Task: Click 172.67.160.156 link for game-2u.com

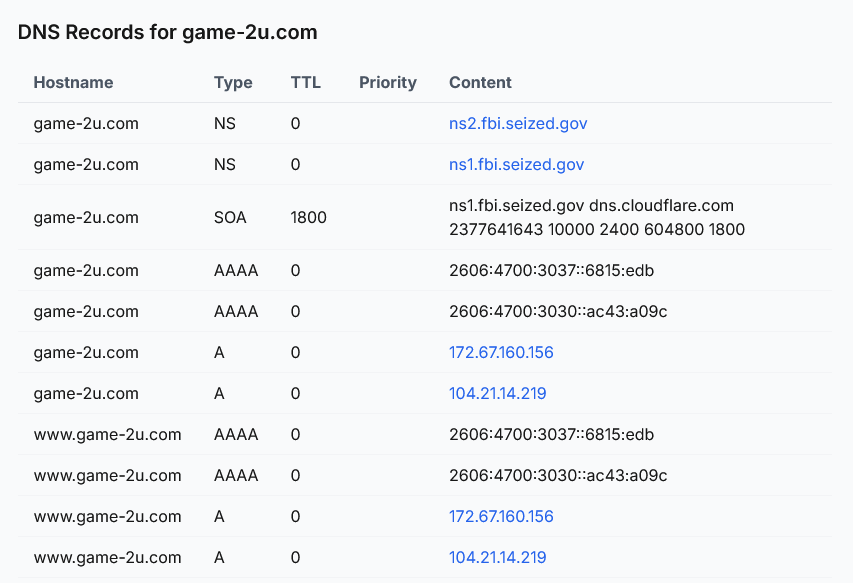Action: [x=501, y=352]
